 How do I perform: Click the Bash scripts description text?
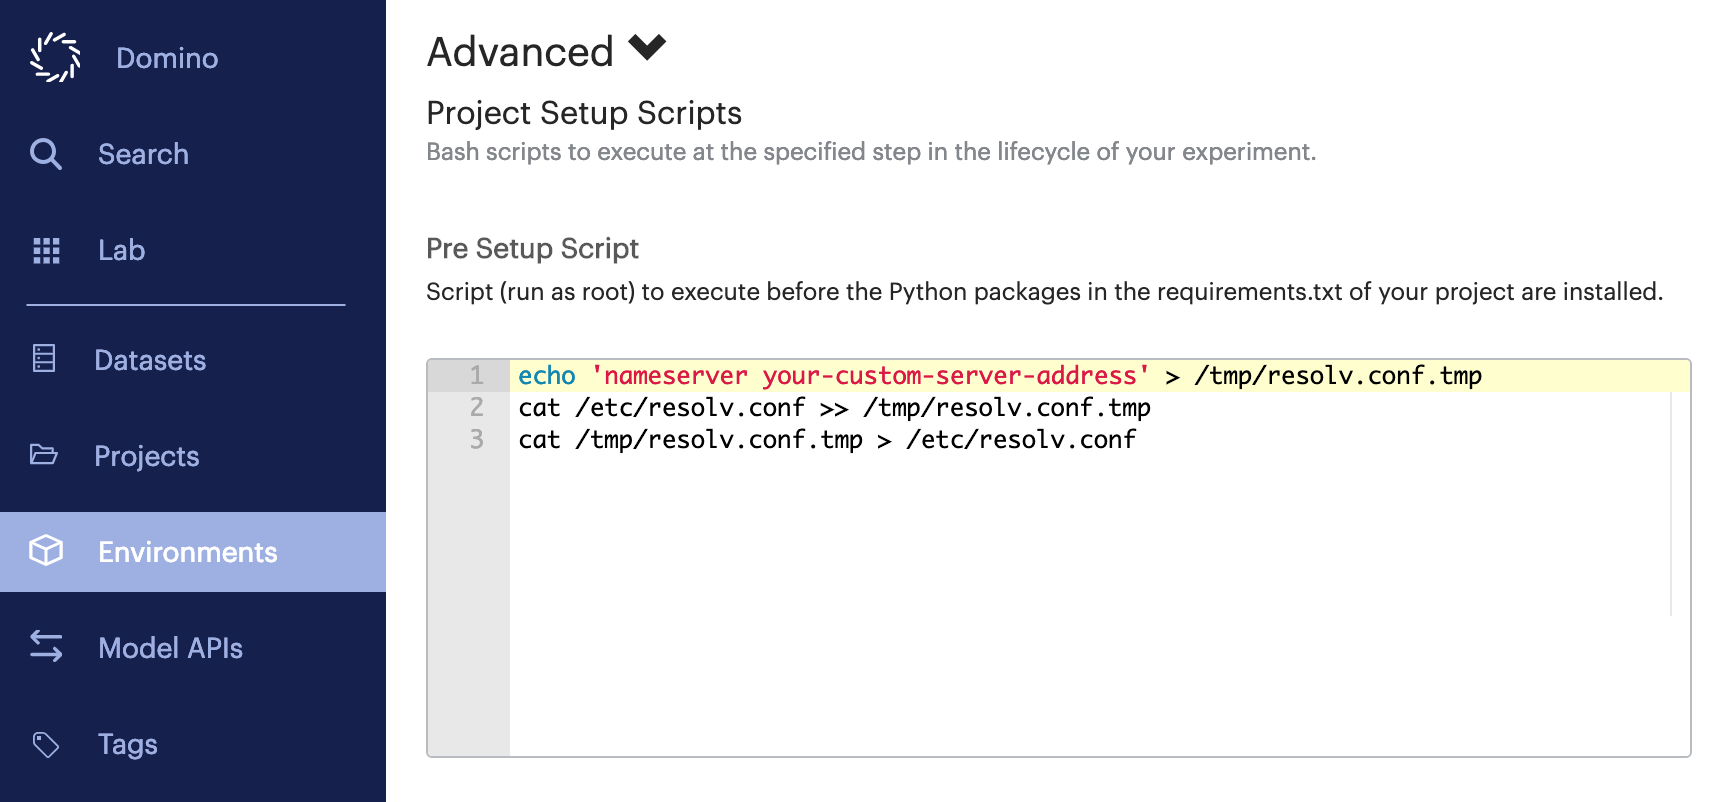tap(871, 152)
